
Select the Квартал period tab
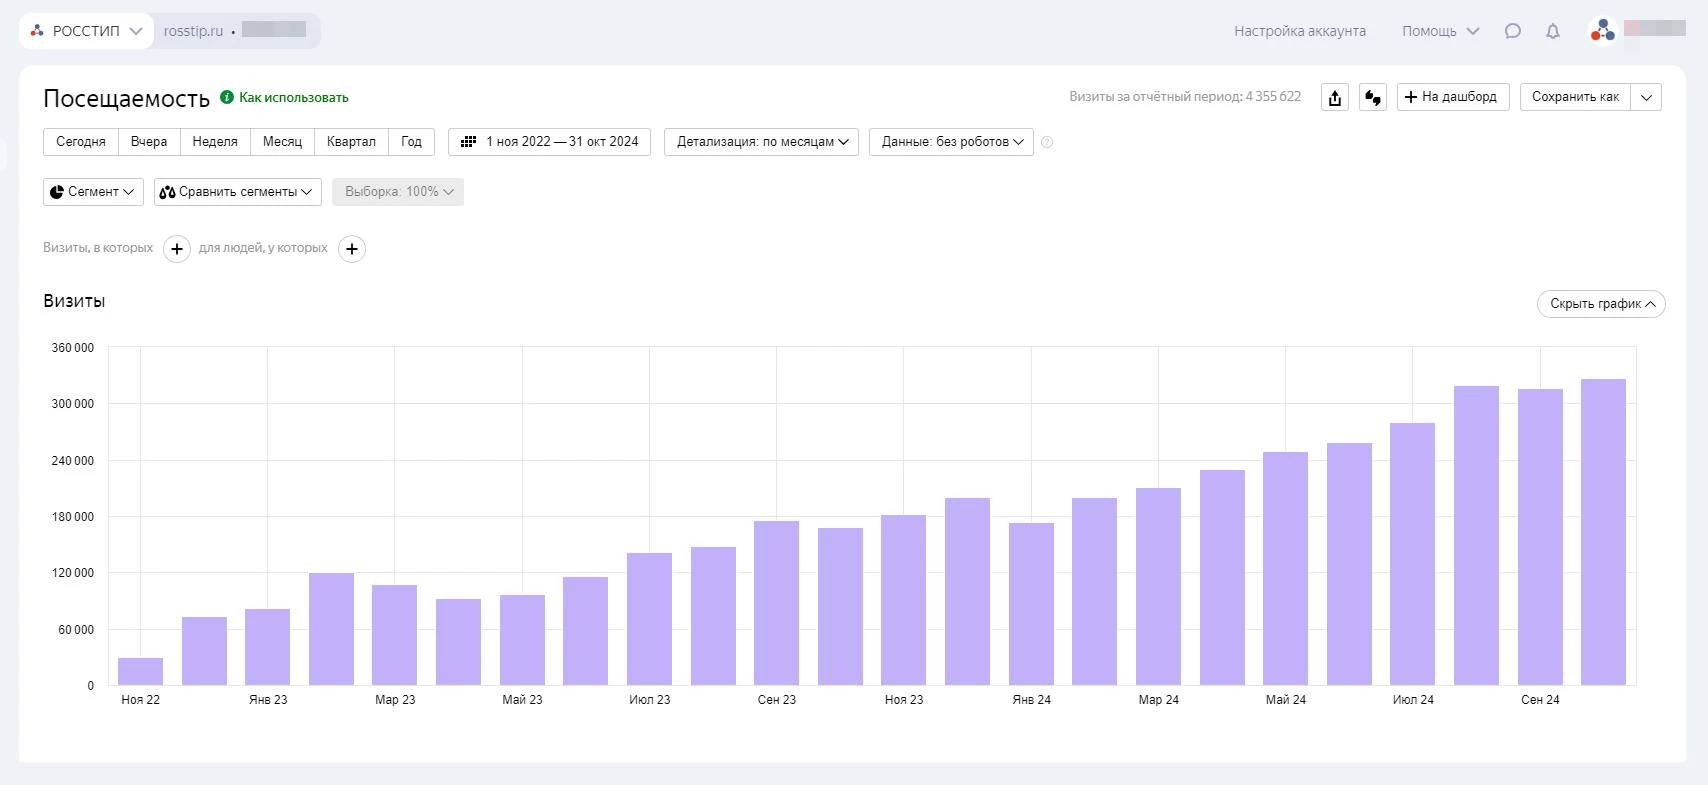tap(351, 142)
